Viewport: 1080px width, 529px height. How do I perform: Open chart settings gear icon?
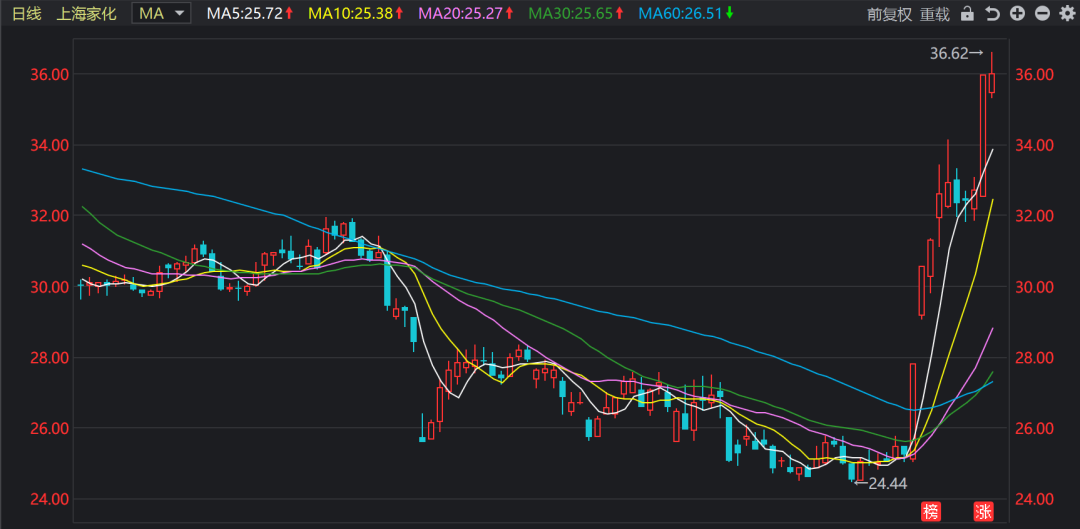[1066, 14]
